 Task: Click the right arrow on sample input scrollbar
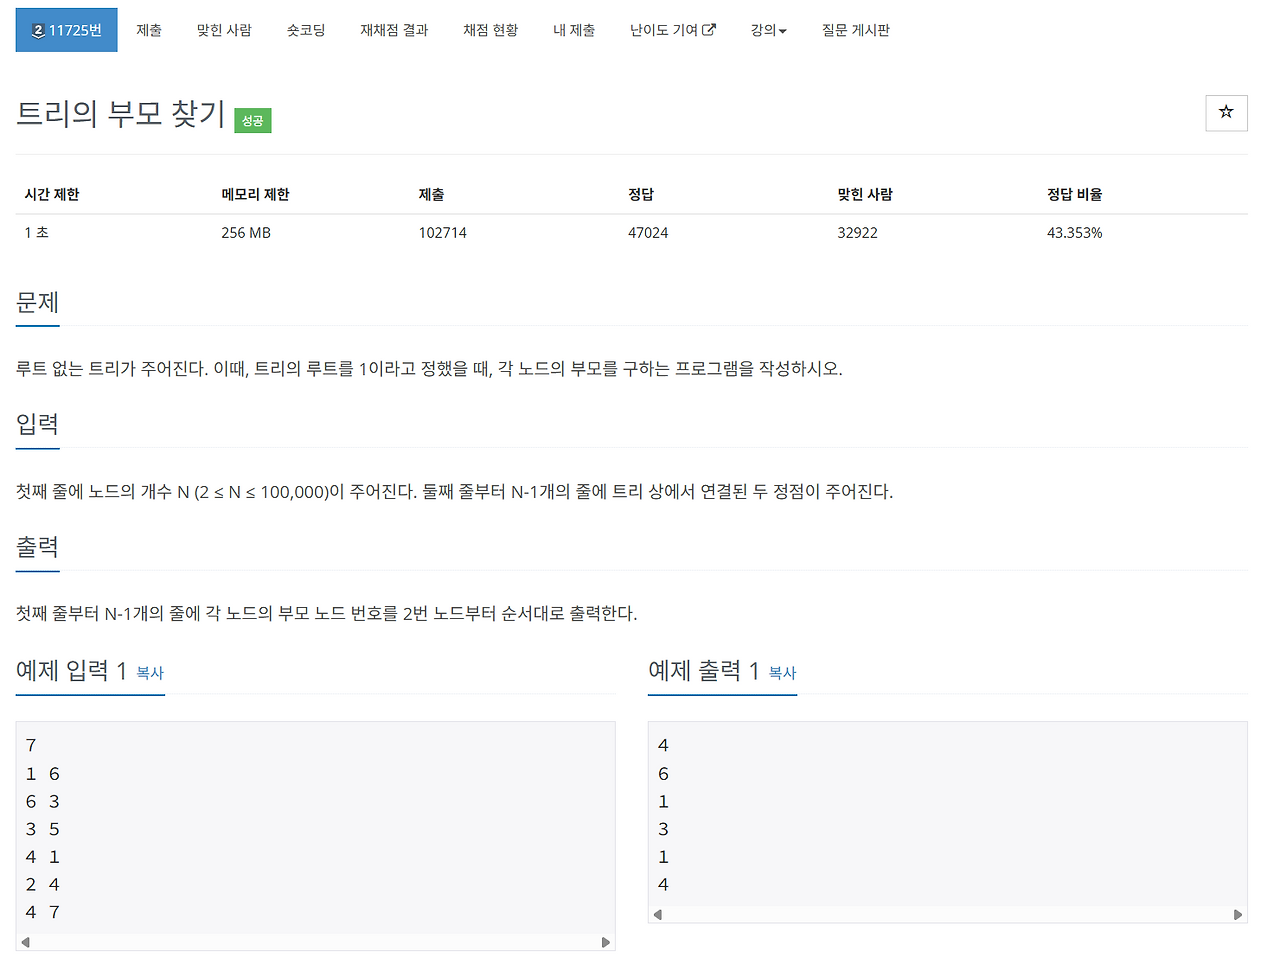(x=607, y=941)
